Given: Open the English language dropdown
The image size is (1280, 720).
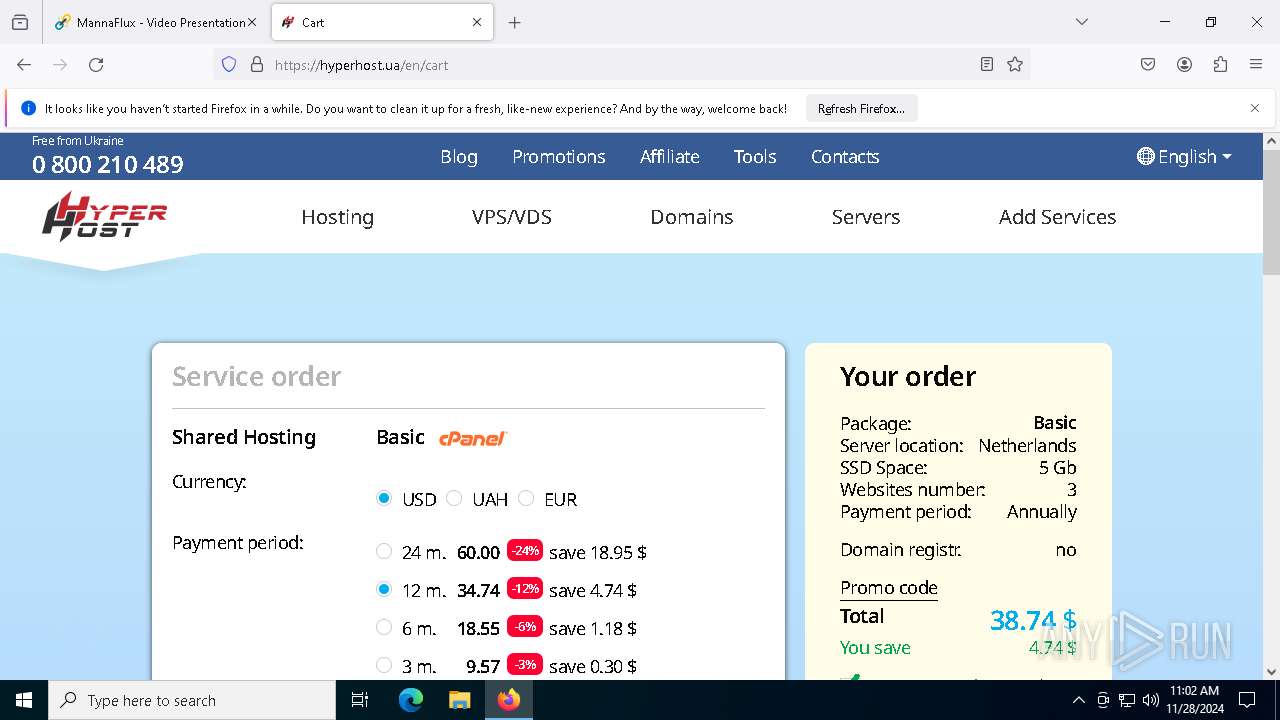Looking at the screenshot, I should [1184, 156].
